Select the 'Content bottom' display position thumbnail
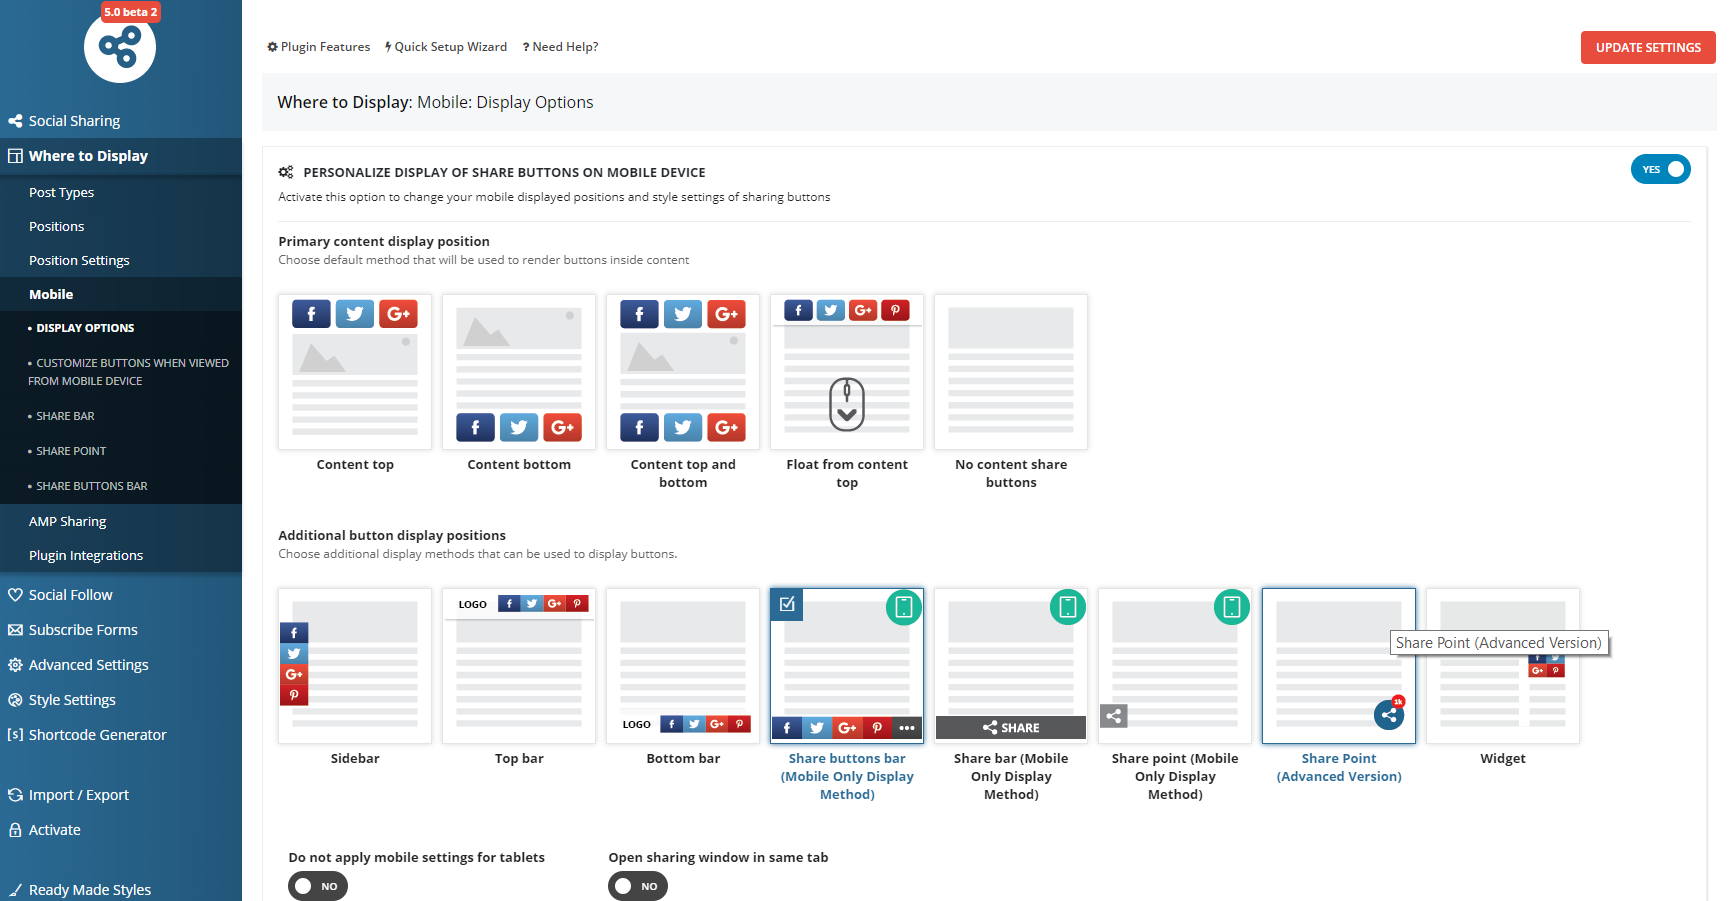 [x=519, y=371]
